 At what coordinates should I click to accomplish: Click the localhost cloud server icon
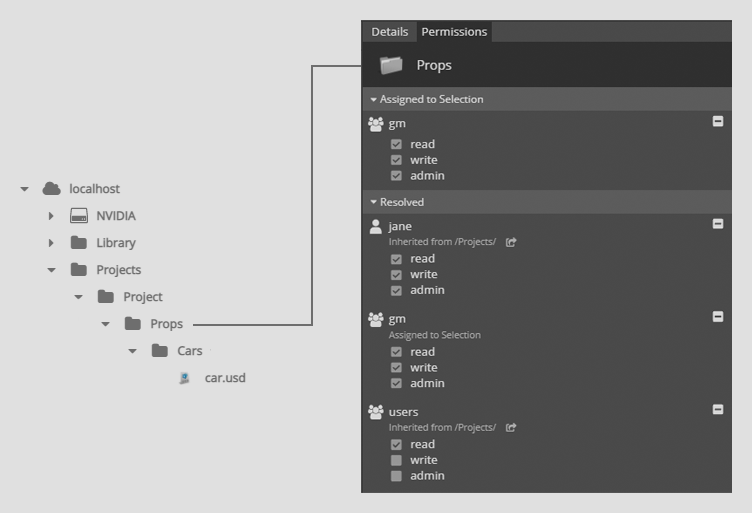tap(51, 188)
